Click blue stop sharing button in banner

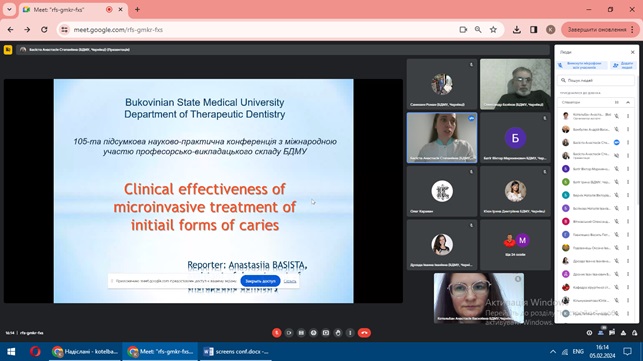pyautogui.click(x=260, y=281)
